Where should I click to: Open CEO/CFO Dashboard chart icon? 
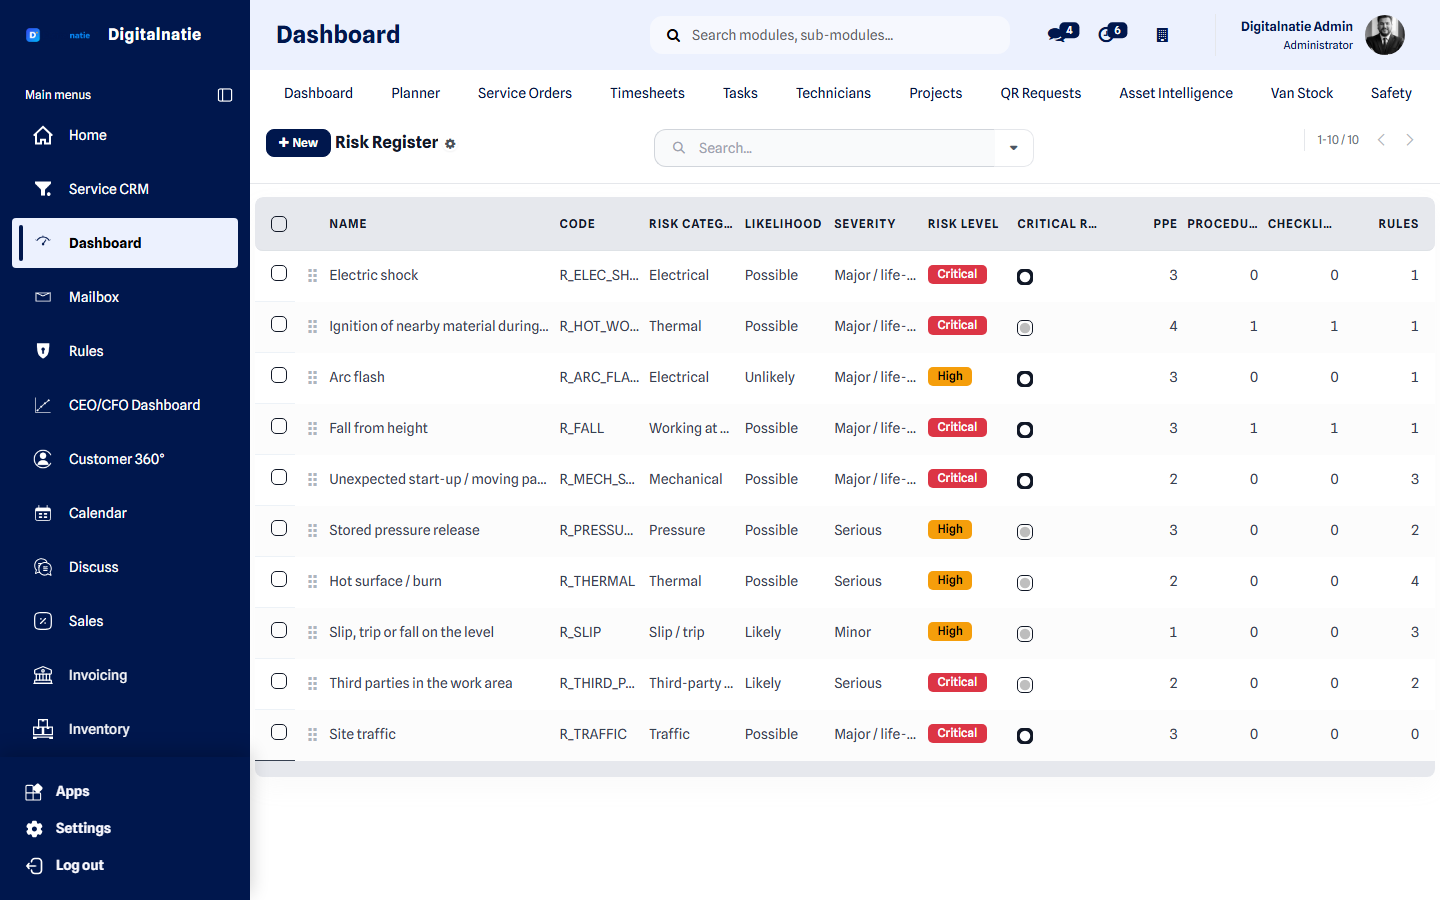(x=43, y=405)
